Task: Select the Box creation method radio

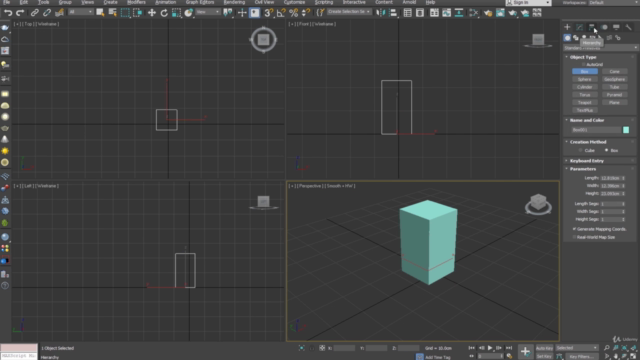Action: pyautogui.click(x=607, y=150)
